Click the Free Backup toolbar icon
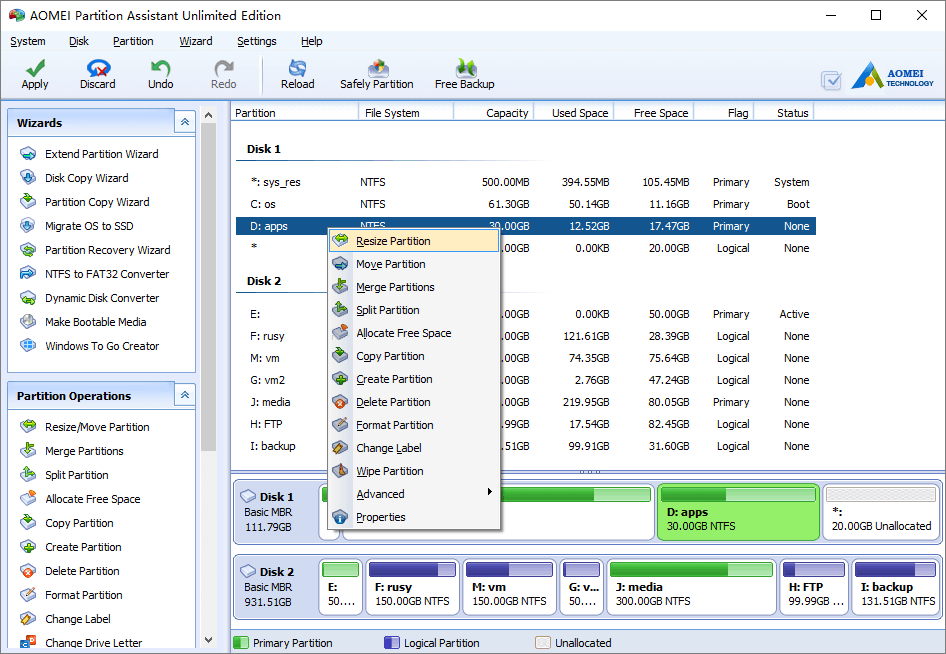This screenshot has width=946, height=654. 465,68
